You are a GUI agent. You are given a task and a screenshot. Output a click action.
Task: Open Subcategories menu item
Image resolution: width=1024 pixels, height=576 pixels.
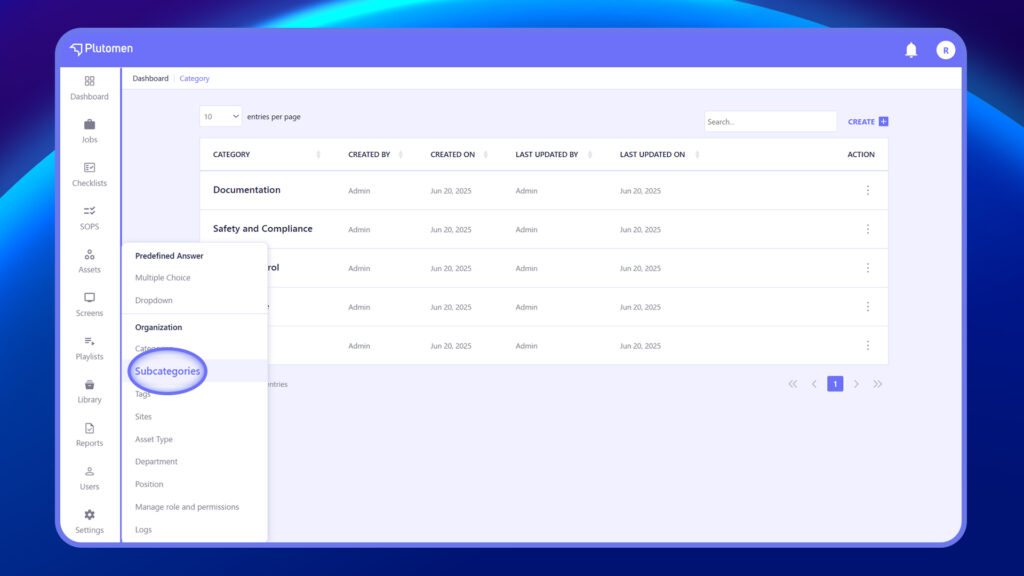(x=167, y=371)
